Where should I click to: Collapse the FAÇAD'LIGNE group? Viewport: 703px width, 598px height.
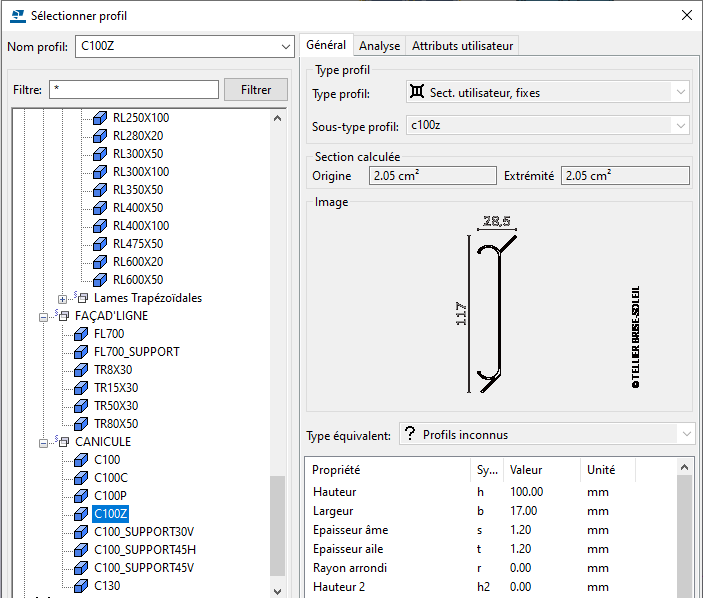(x=43, y=316)
